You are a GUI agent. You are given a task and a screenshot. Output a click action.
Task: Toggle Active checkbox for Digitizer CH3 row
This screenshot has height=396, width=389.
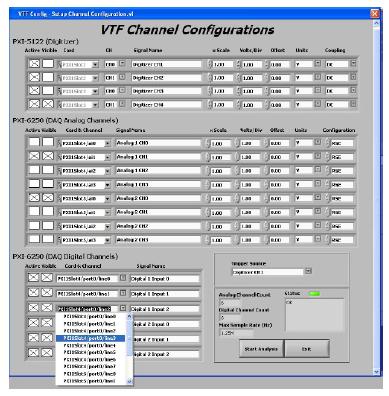coord(34,90)
